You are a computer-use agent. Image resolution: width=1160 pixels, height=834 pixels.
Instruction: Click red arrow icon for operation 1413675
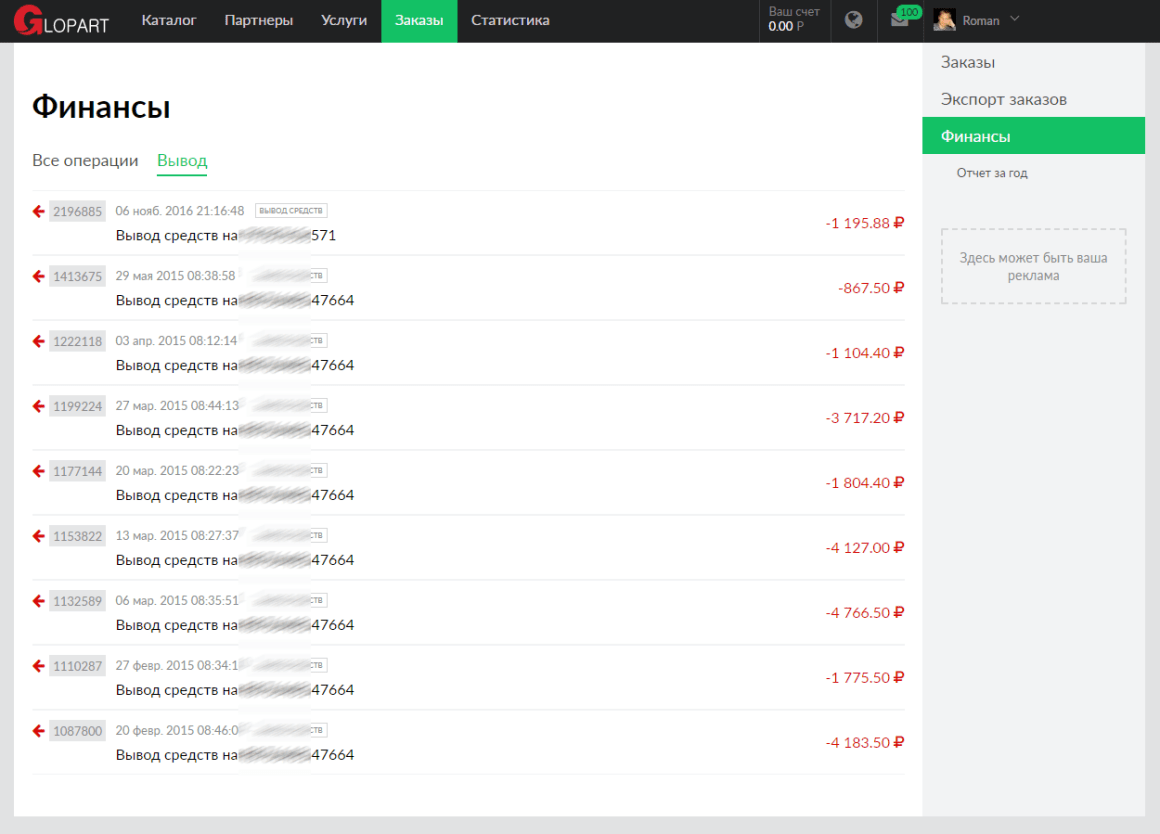[x=39, y=276]
